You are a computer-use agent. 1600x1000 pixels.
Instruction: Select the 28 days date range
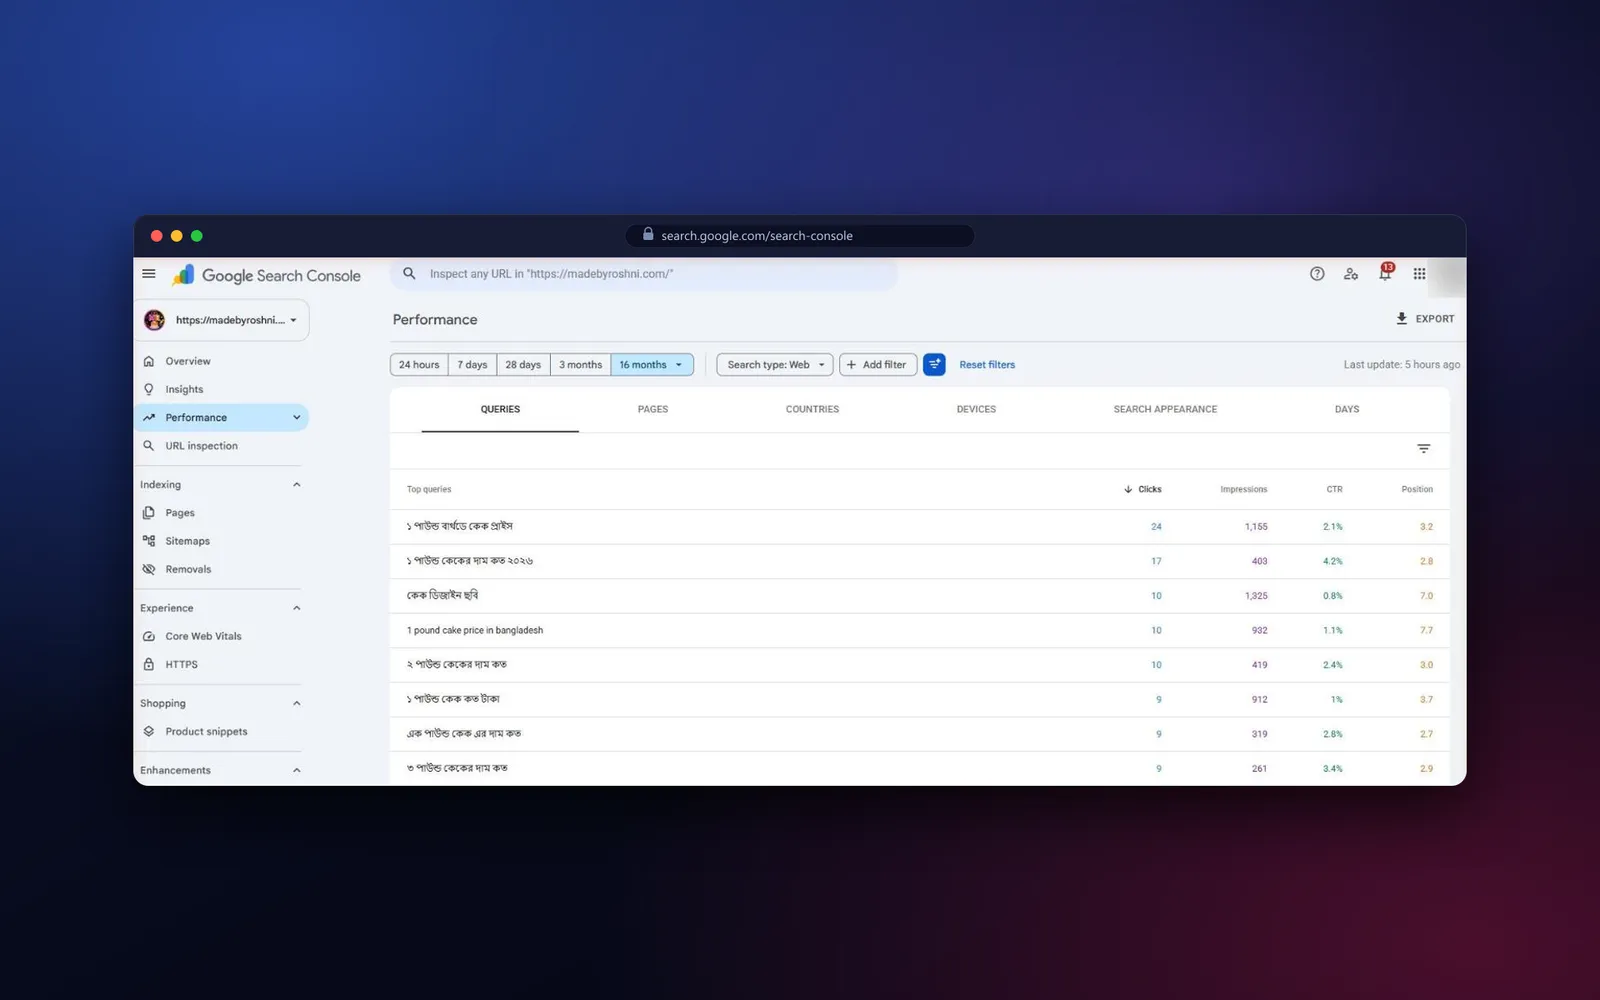pos(523,365)
